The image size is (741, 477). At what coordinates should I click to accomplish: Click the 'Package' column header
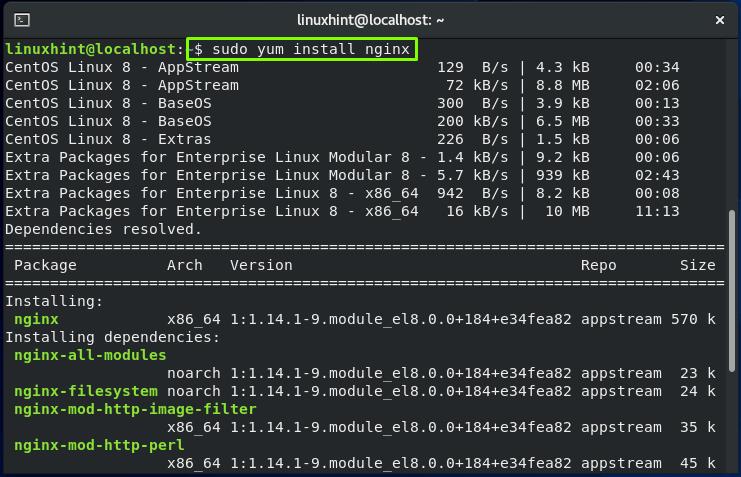pyautogui.click(x=45, y=265)
